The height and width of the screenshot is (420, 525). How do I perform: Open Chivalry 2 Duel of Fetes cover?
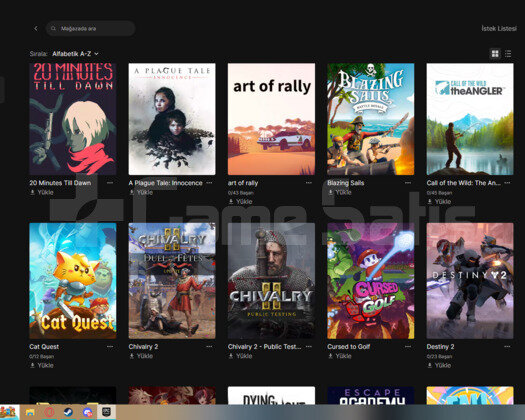[172, 281]
